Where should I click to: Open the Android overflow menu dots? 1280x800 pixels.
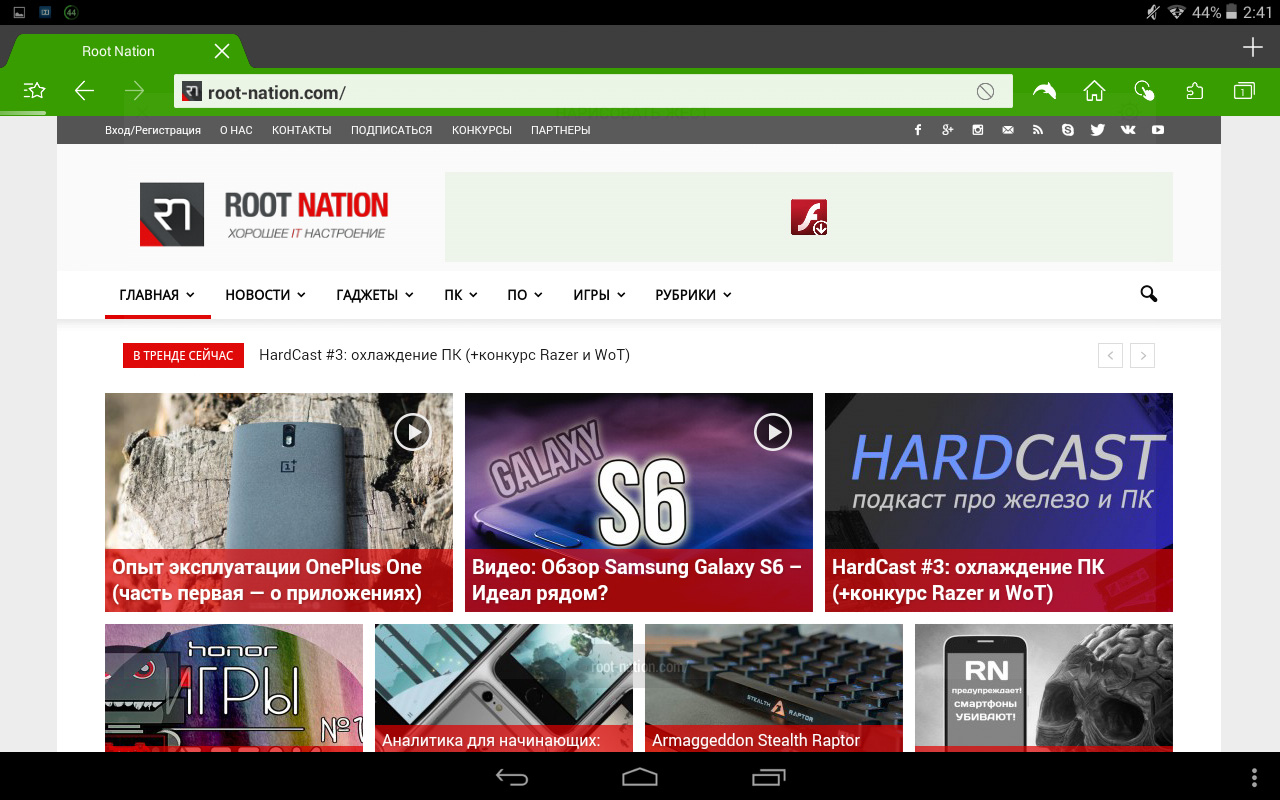(1255, 777)
